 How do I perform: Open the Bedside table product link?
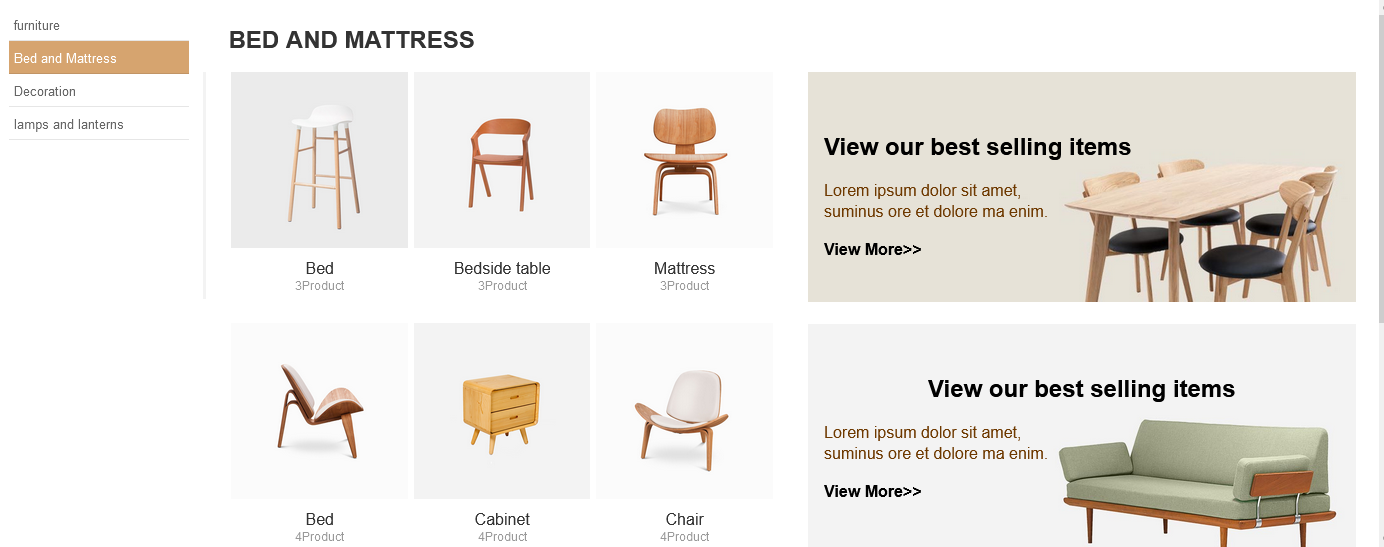tap(502, 268)
